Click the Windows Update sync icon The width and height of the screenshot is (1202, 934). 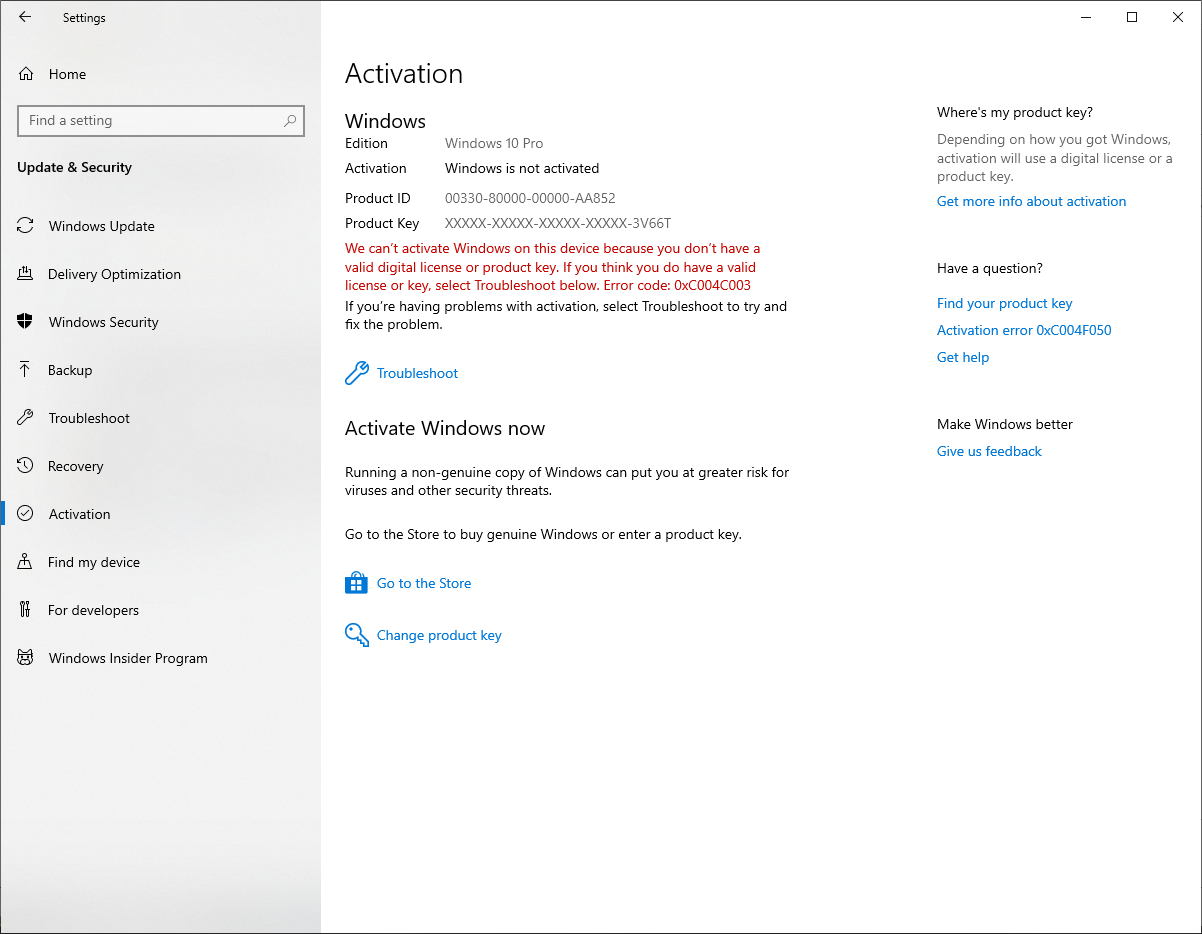tap(26, 226)
